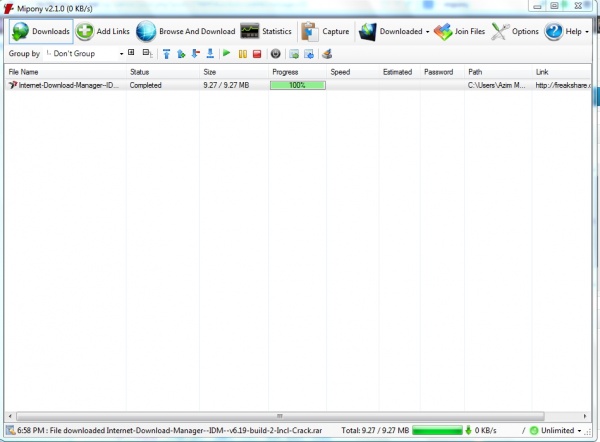Image resolution: width=600 pixels, height=442 pixels.
Task: Click the Link column header
Action: [x=561, y=72]
